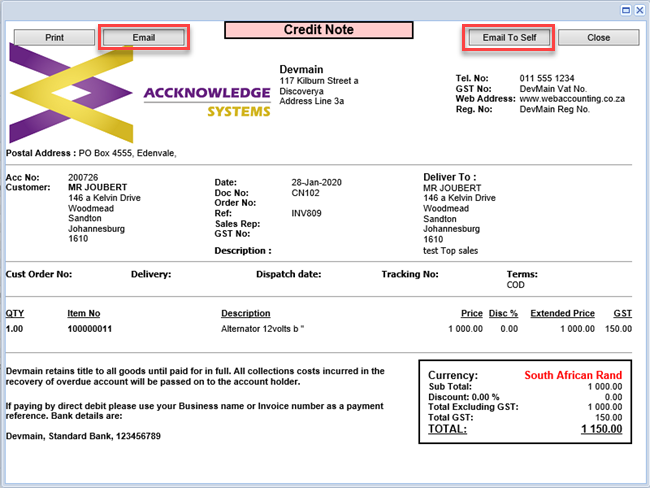Click the reference INV809
This screenshot has height=488, width=650.
click(306, 213)
